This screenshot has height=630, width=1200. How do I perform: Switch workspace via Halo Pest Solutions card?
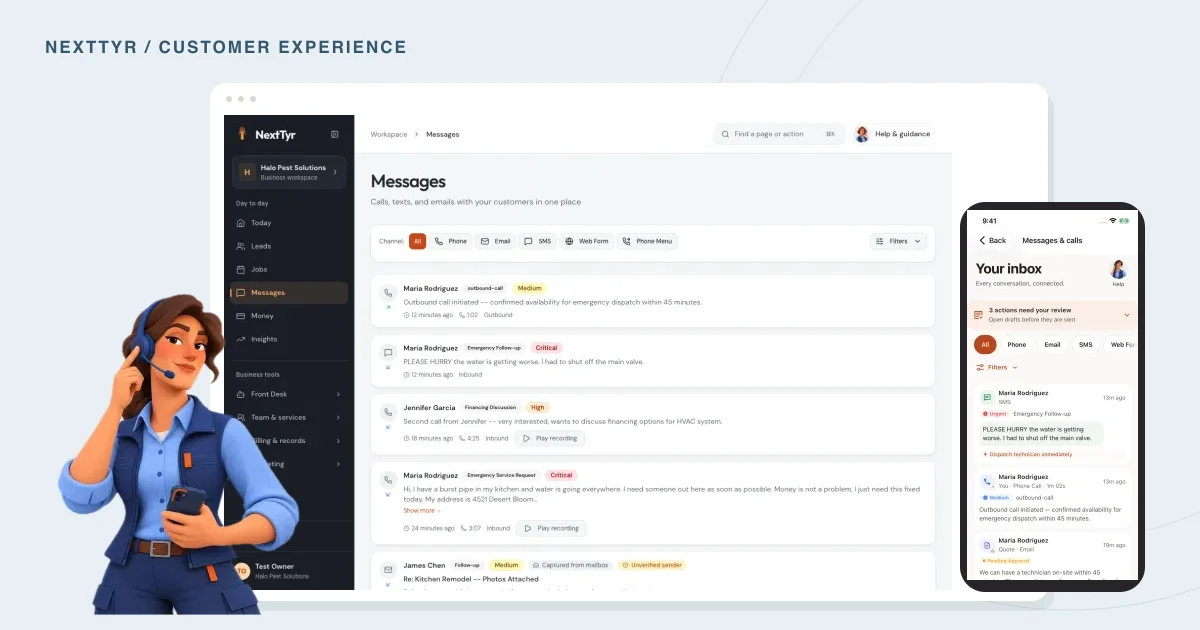[x=288, y=172]
